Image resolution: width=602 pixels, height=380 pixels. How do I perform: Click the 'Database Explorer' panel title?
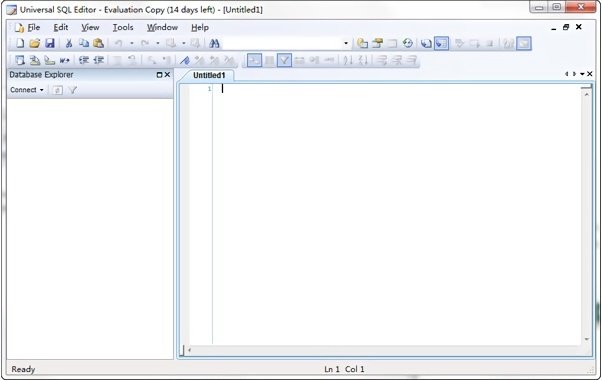pyautogui.click(x=41, y=74)
